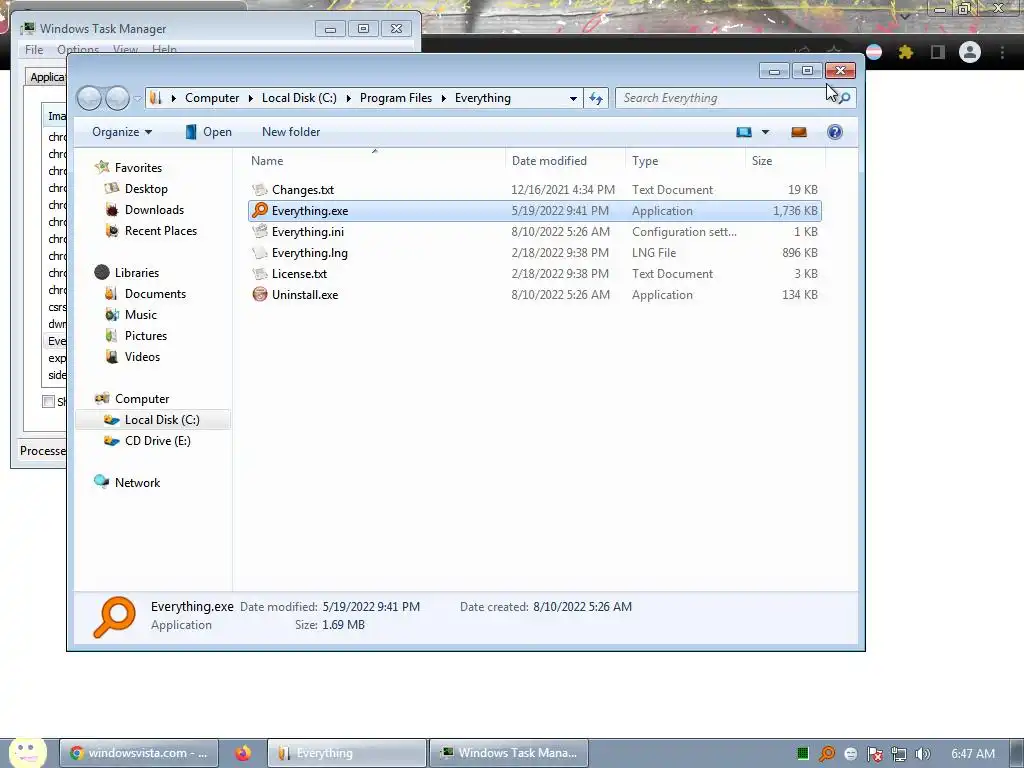Click the folder icon in the address bar

tap(155, 98)
